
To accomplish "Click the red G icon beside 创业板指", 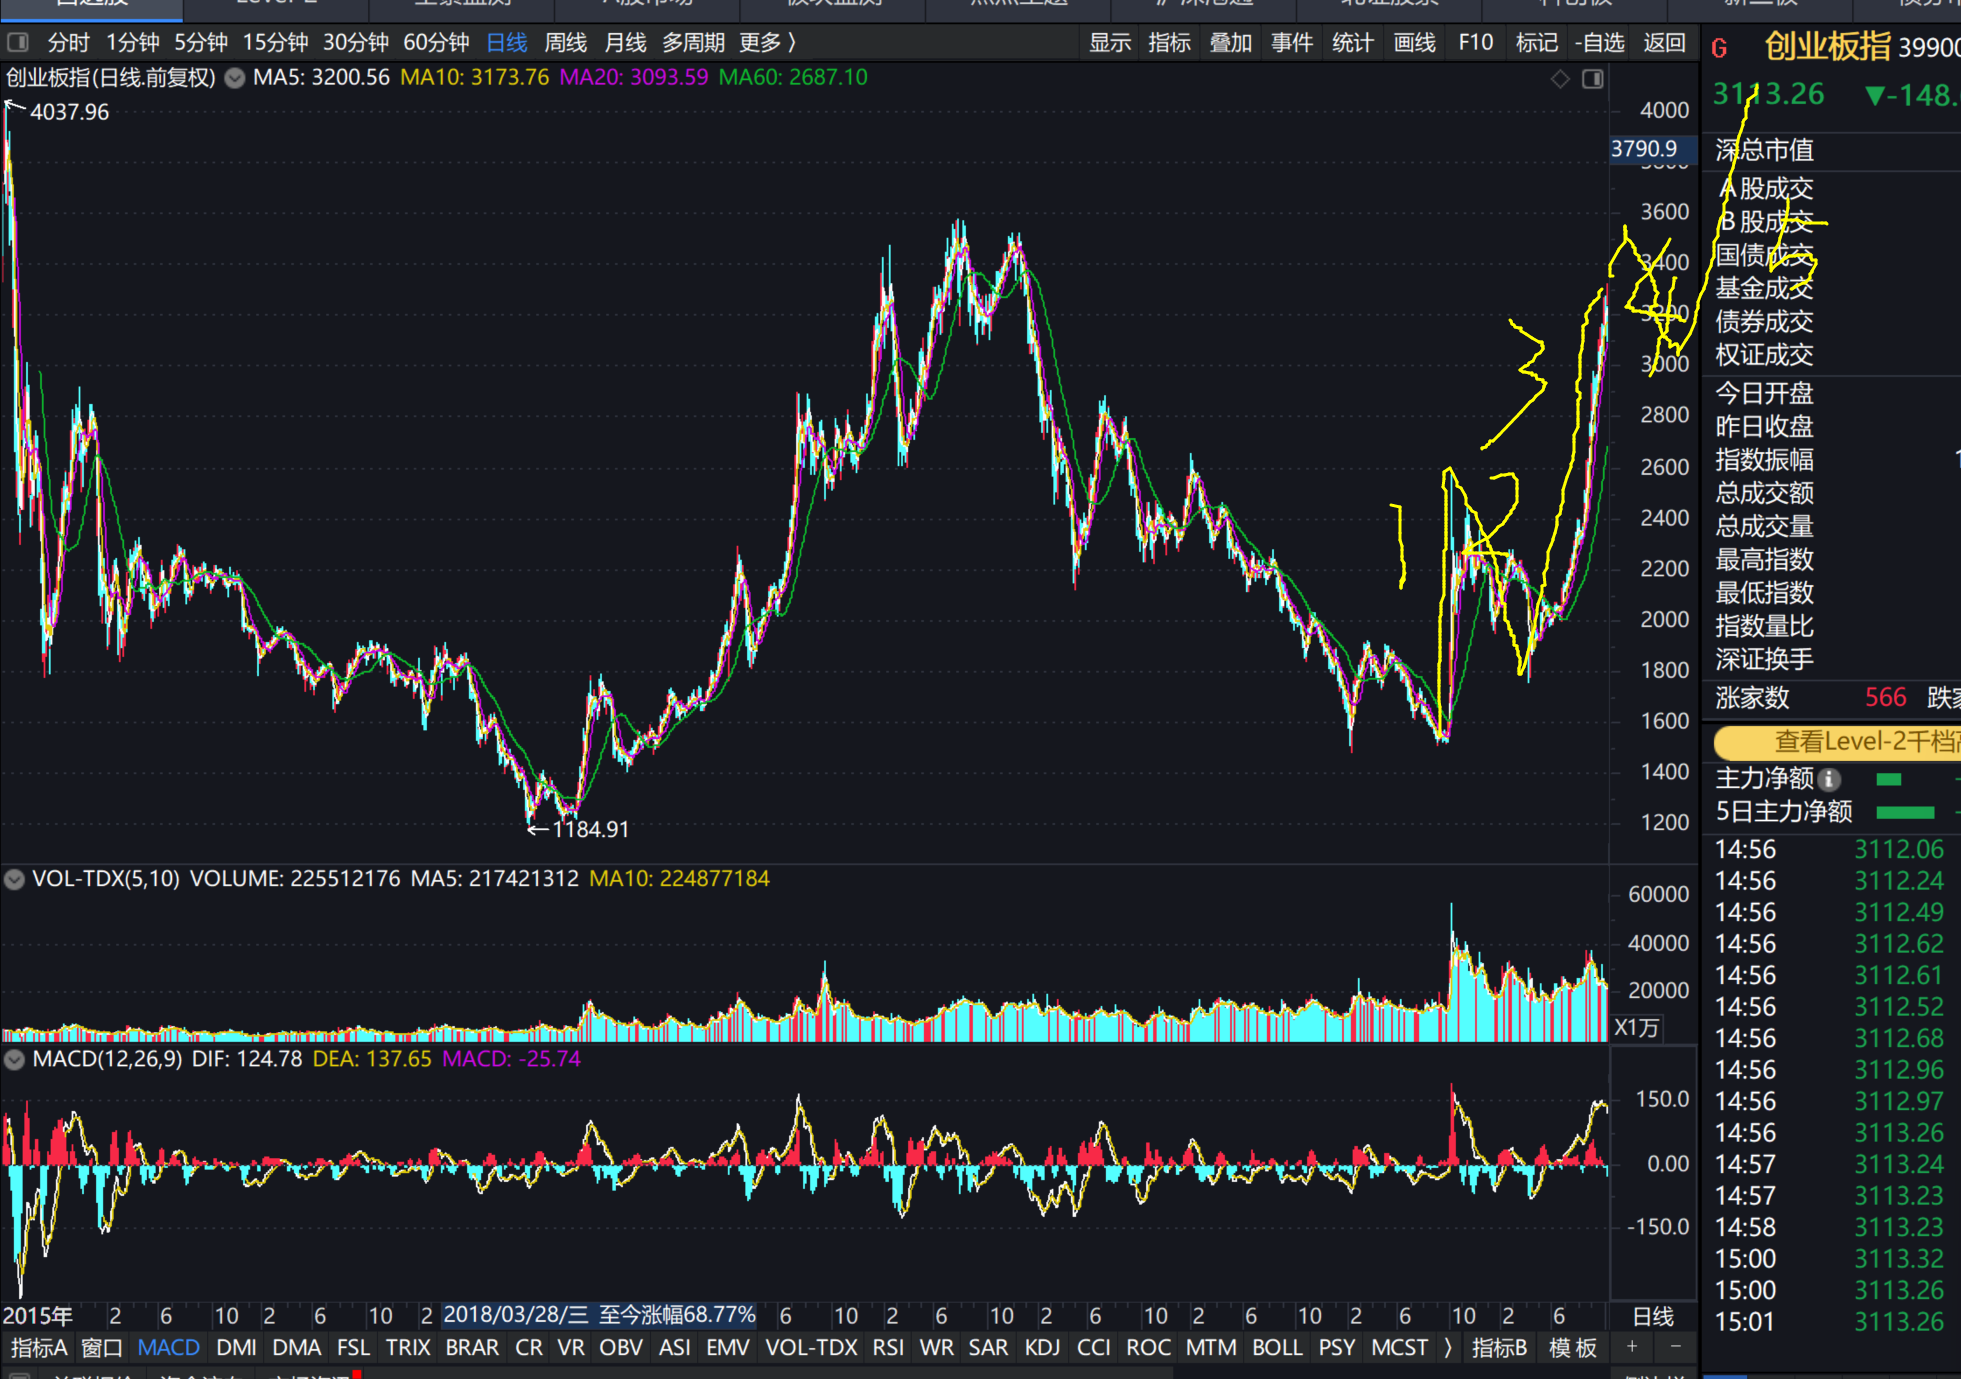I will click(x=1720, y=48).
